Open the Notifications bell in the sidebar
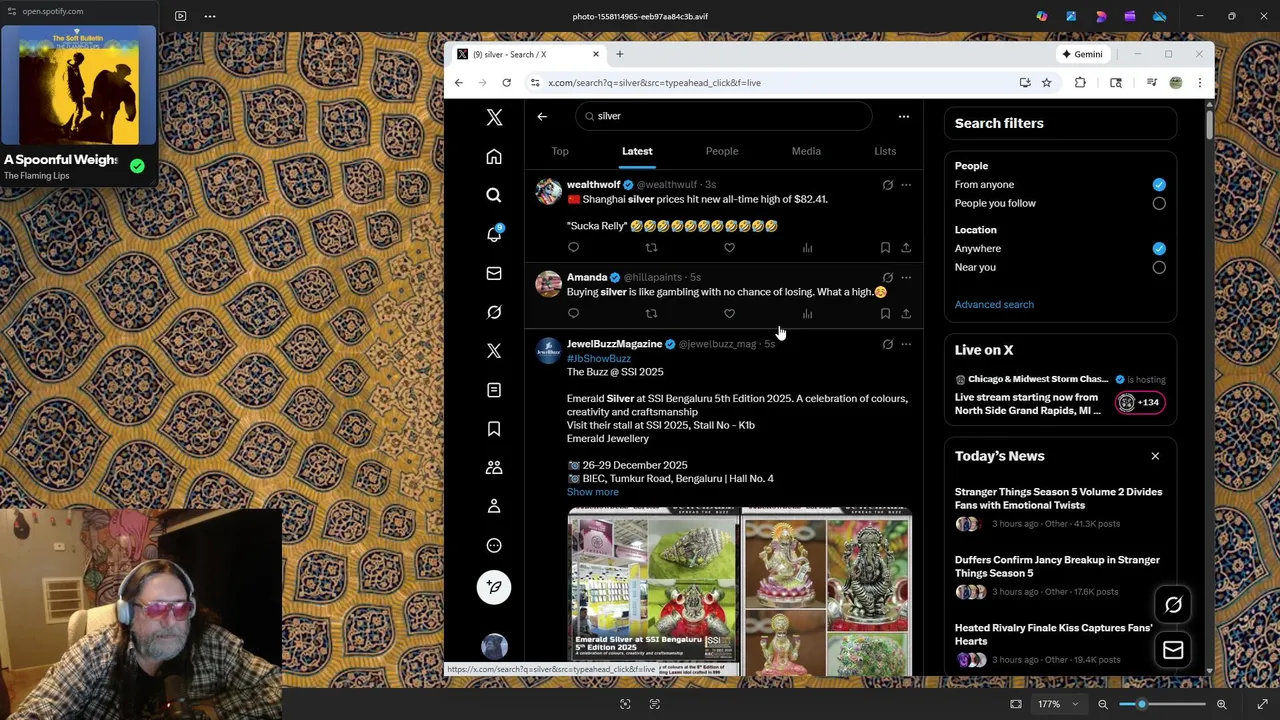The height and width of the screenshot is (720, 1280). tap(494, 234)
